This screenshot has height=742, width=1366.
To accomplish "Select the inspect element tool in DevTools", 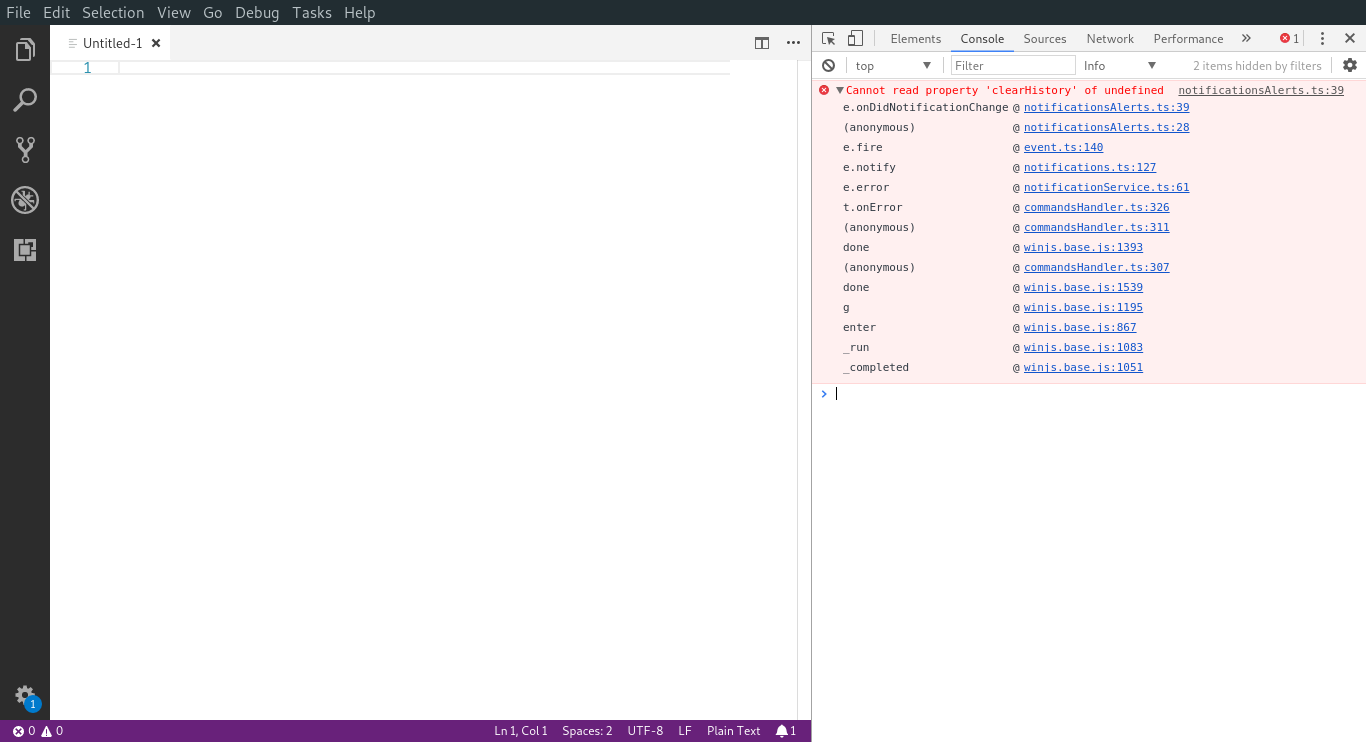I will click(828, 37).
